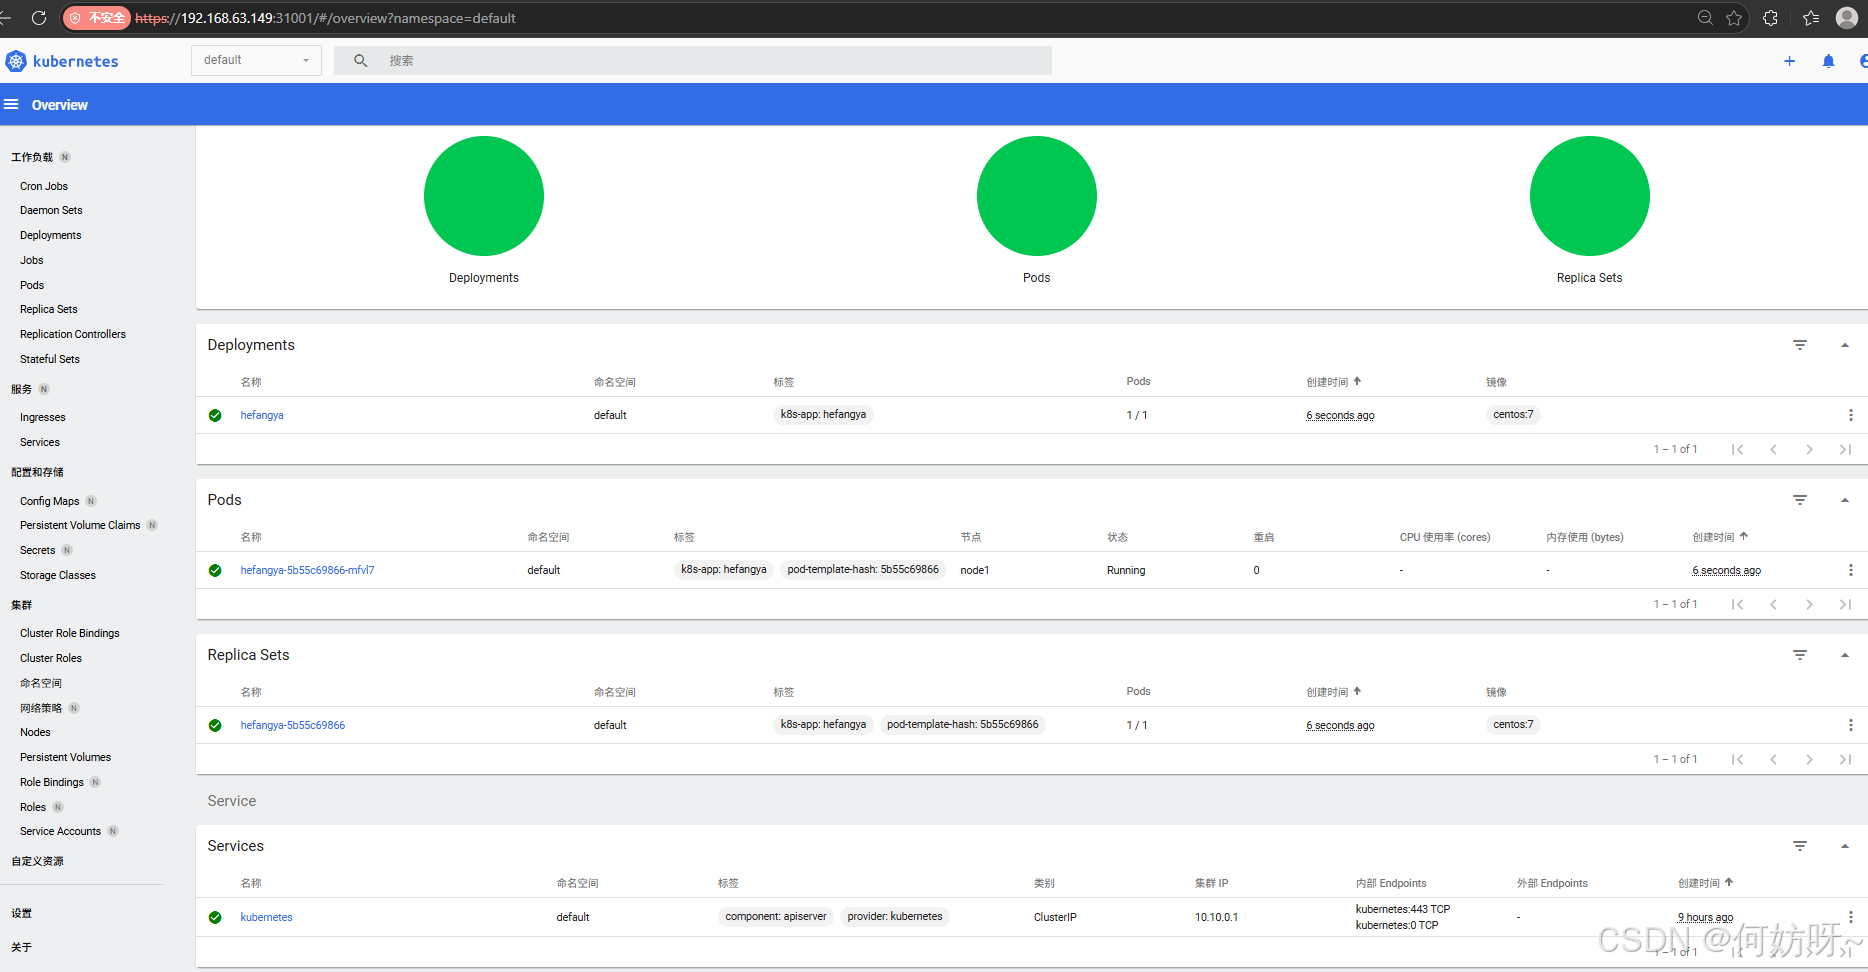Click the 设置 settings sidebar link
The width and height of the screenshot is (1868, 972).
point(22,913)
